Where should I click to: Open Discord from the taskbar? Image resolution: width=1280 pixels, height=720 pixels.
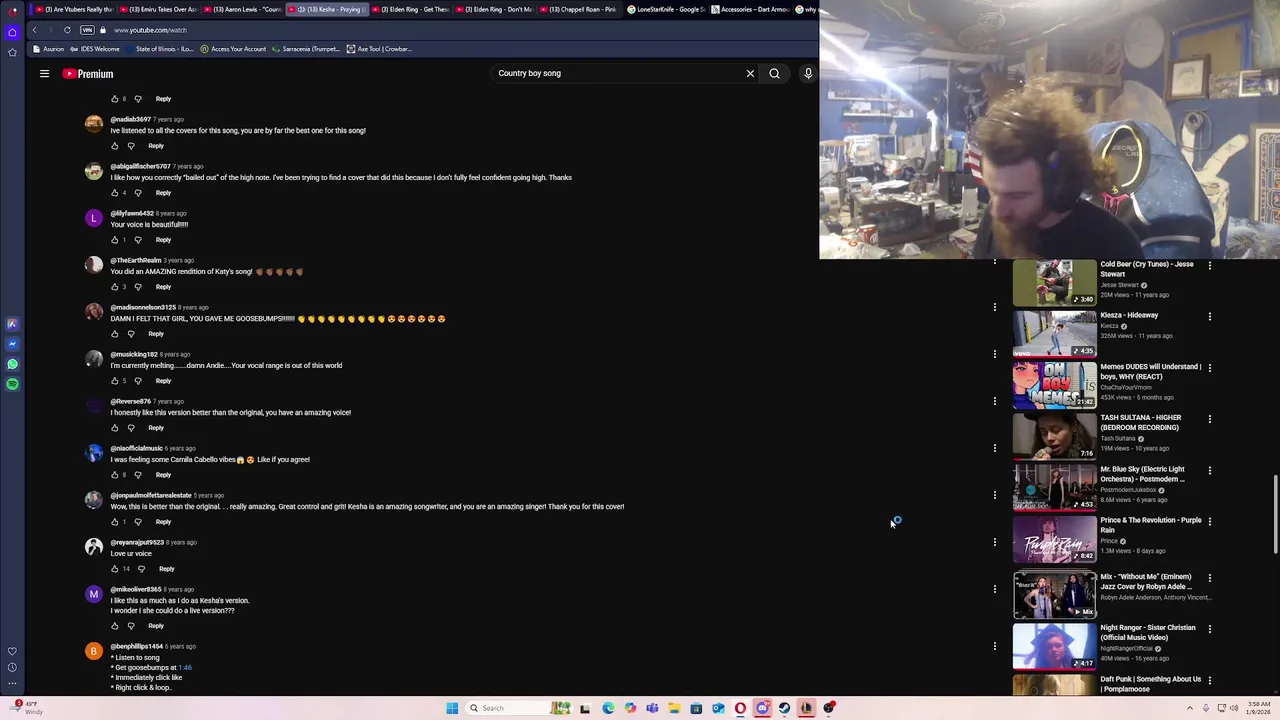coord(762,708)
